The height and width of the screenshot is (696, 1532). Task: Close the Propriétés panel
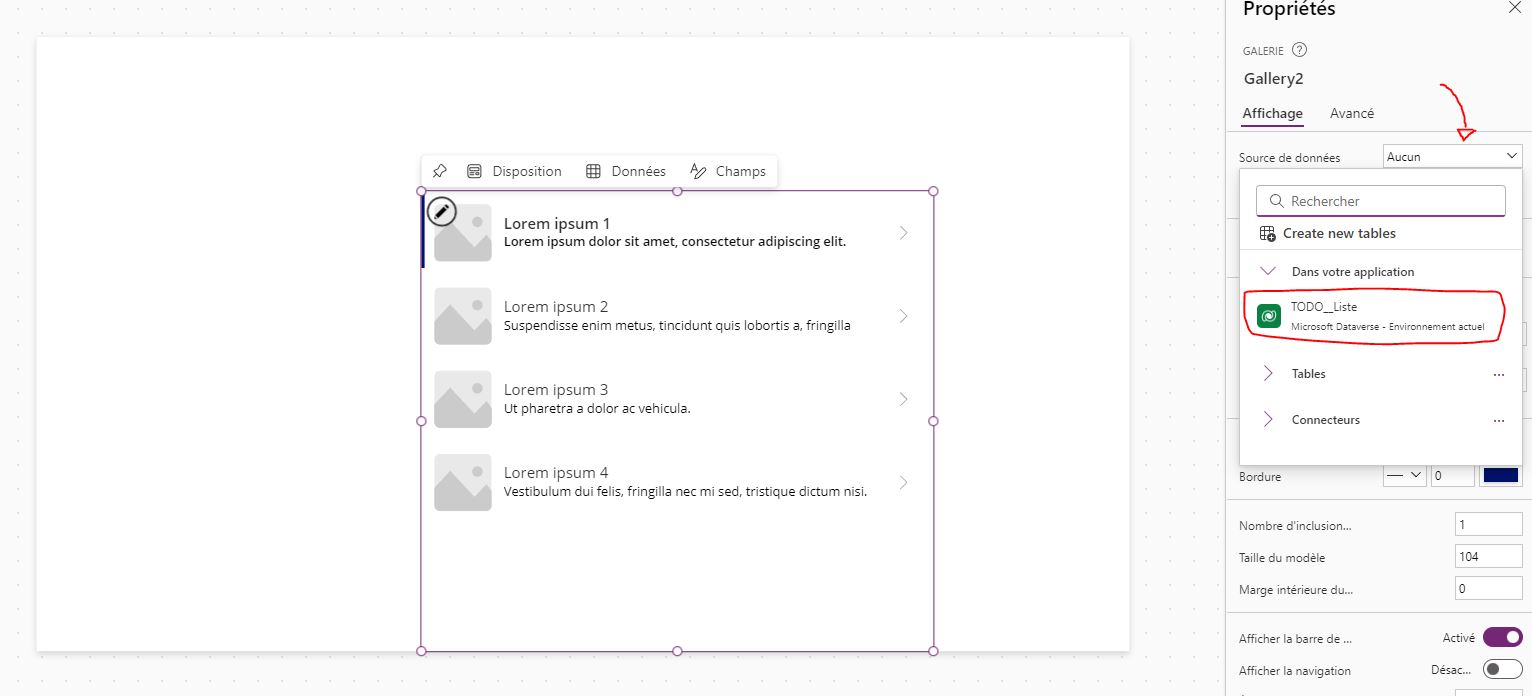point(1514,8)
